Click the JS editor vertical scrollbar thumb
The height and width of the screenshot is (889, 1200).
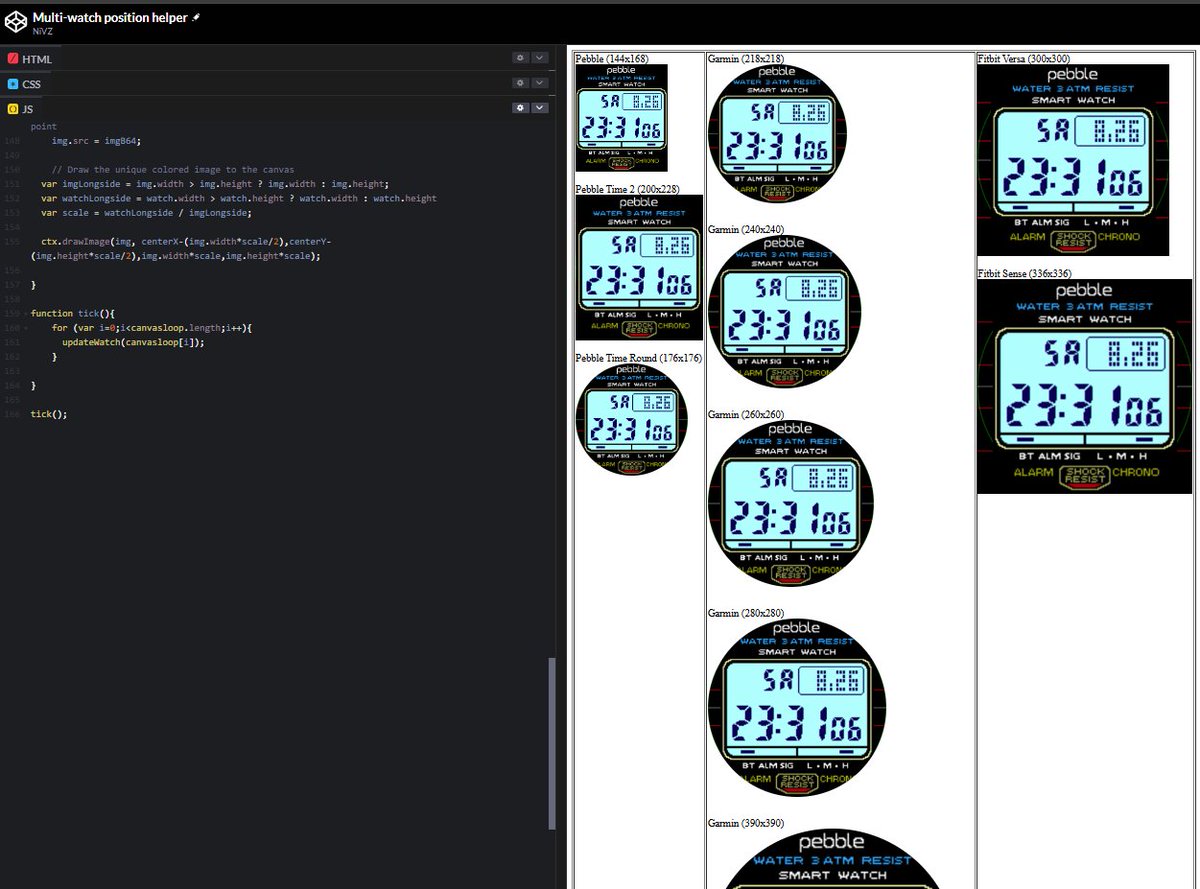pyautogui.click(x=552, y=744)
